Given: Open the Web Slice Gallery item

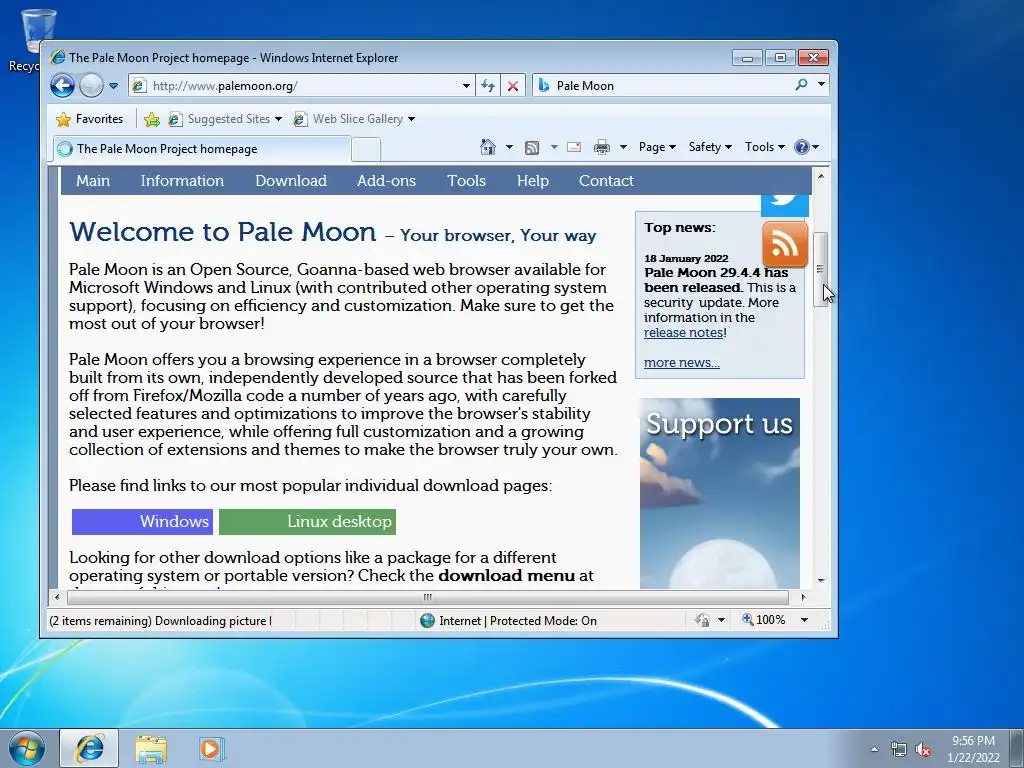Looking at the screenshot, I should pyautogui.click(x=355, y=119).
